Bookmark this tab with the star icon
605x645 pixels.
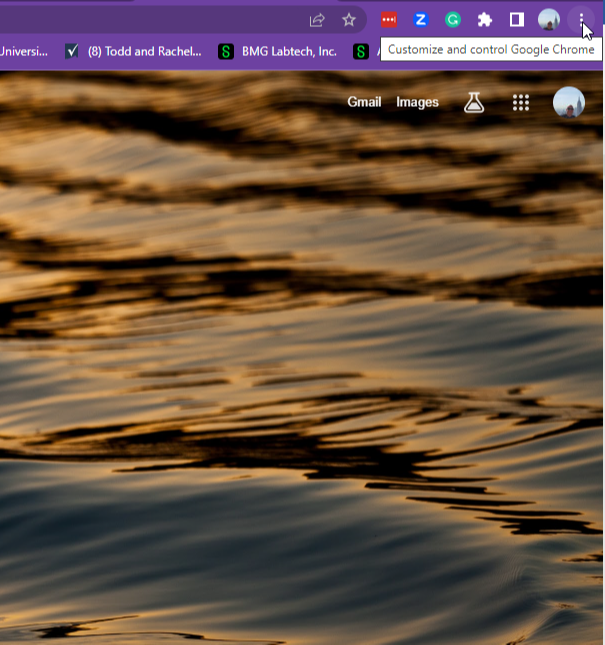point(349,20)
